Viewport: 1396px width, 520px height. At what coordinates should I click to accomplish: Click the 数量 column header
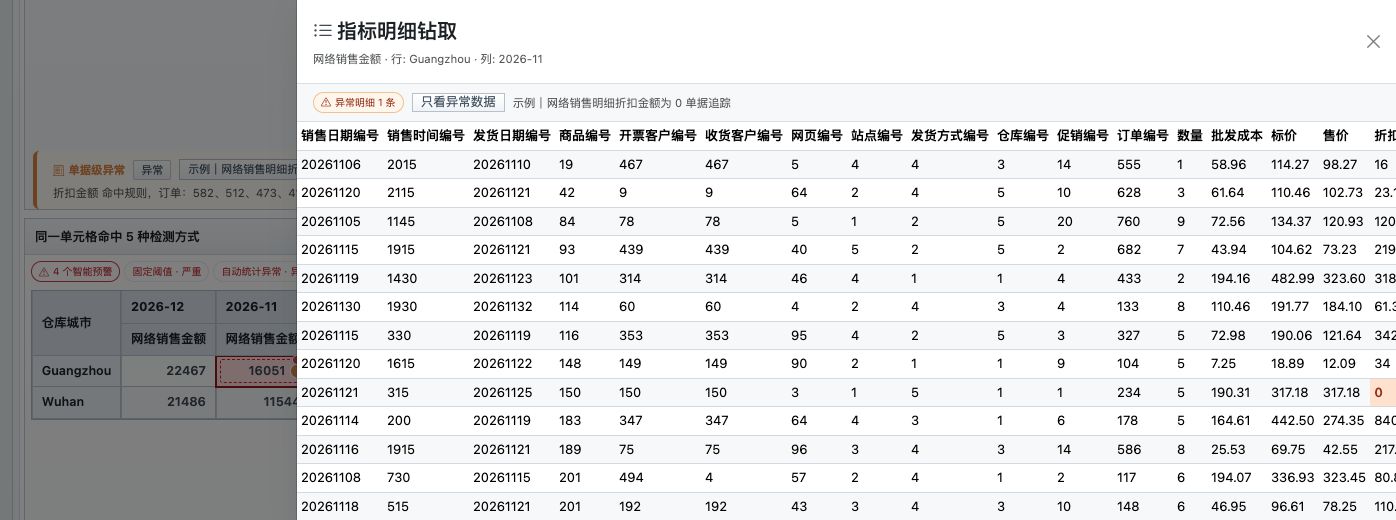tap(1190, 136)
